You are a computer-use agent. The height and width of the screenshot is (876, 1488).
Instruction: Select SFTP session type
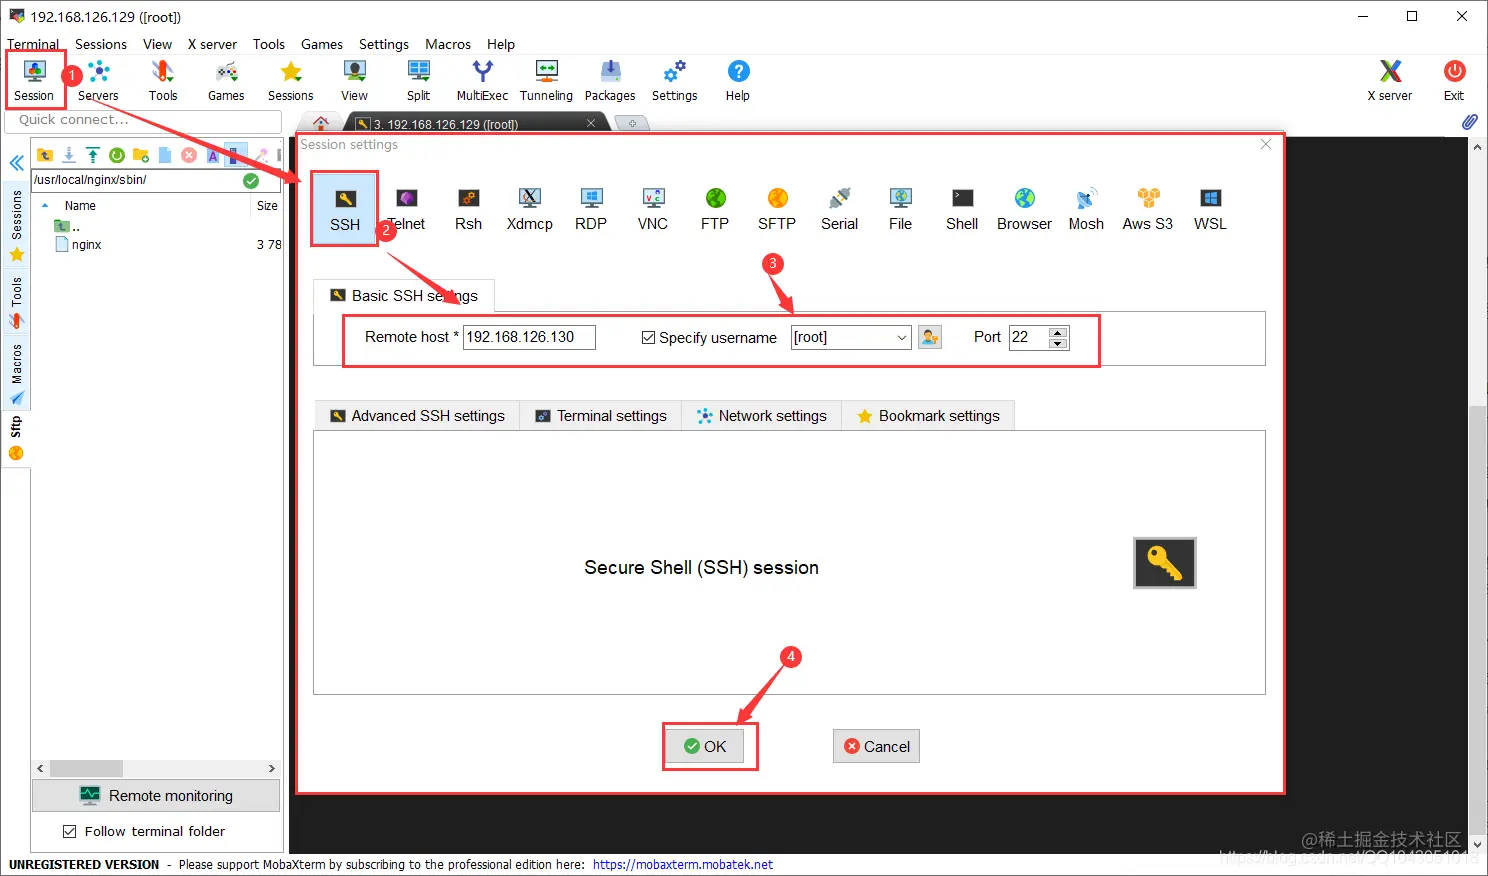777,209
